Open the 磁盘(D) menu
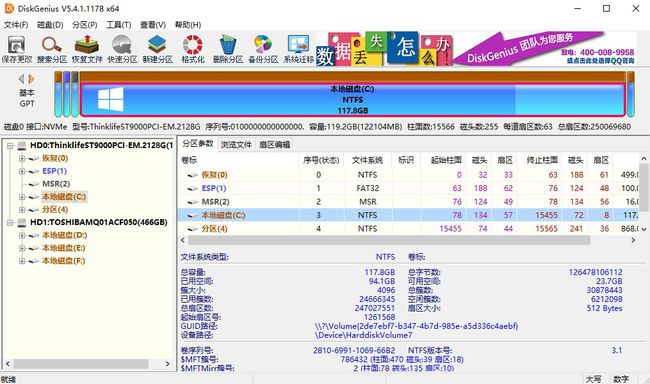Image resolution: width=650 pixels, height=384 pixels. tap(50, 25)
